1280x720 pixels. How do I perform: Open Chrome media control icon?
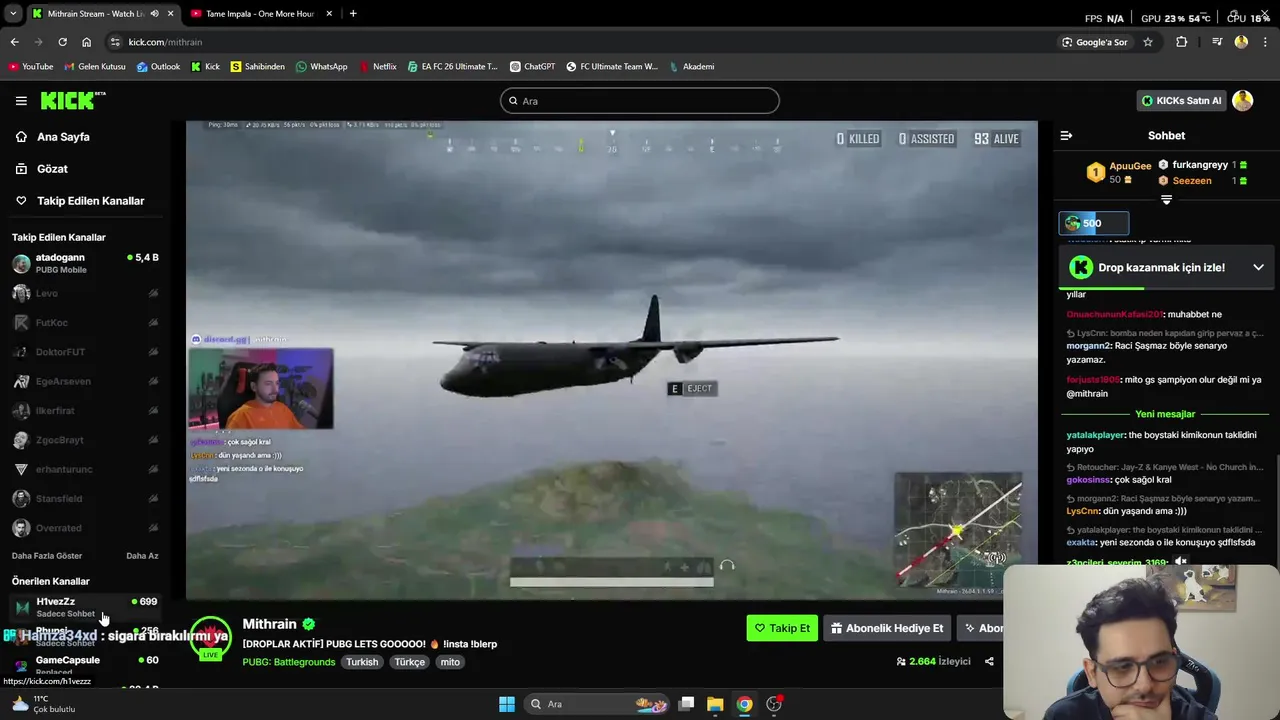coord(1217,42)
